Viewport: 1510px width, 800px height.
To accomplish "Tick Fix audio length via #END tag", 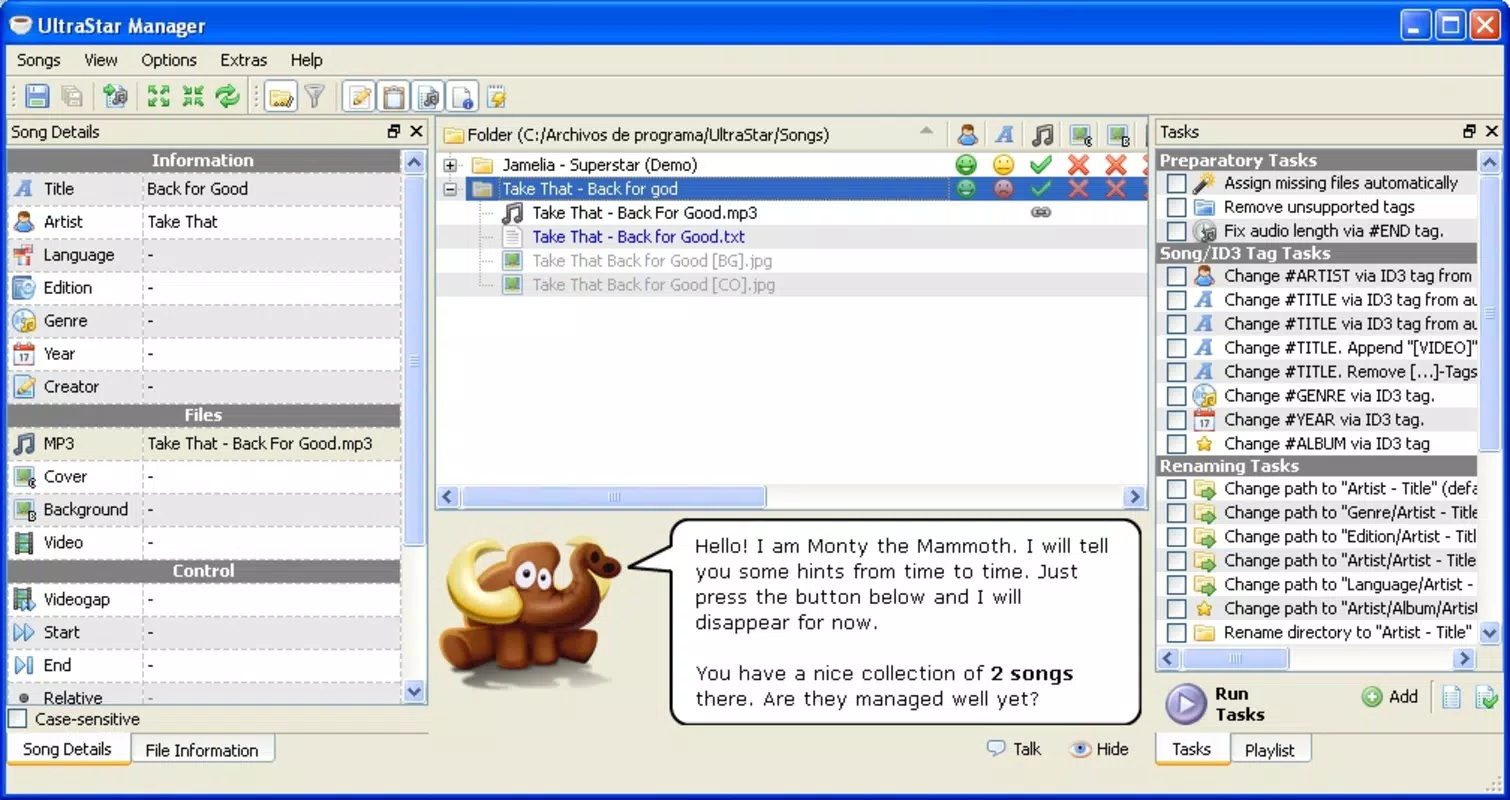I will [1177, 231].
